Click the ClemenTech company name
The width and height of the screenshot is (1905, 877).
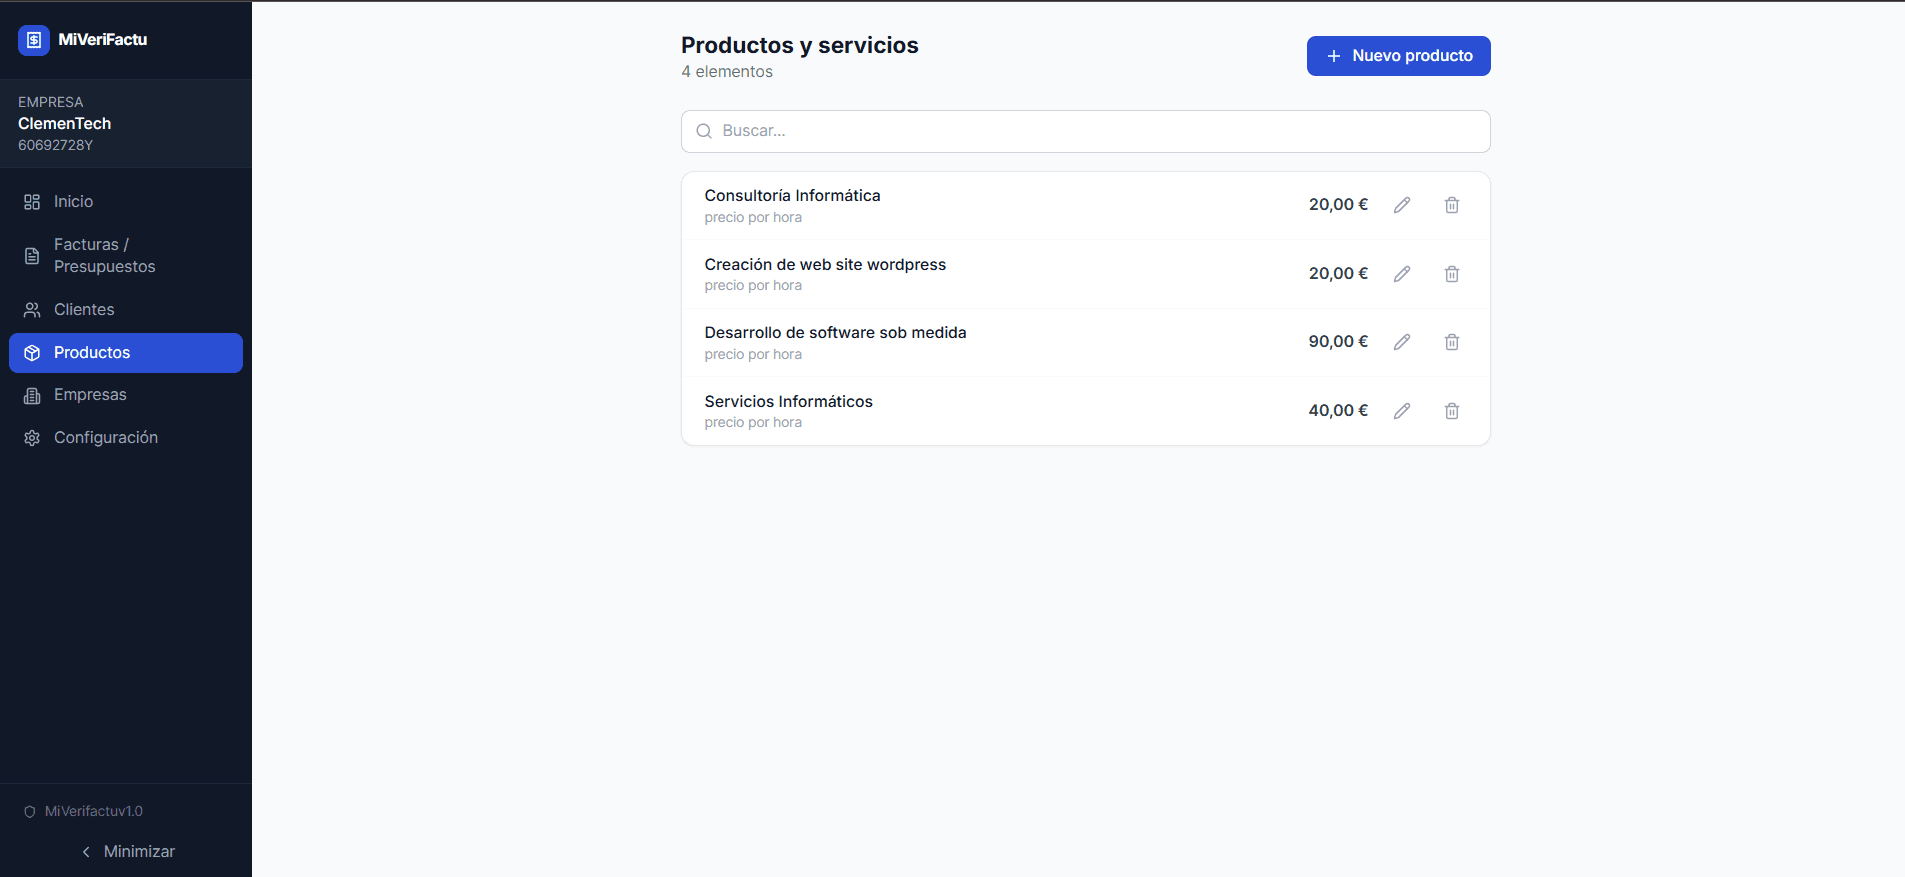coord(65,124)
